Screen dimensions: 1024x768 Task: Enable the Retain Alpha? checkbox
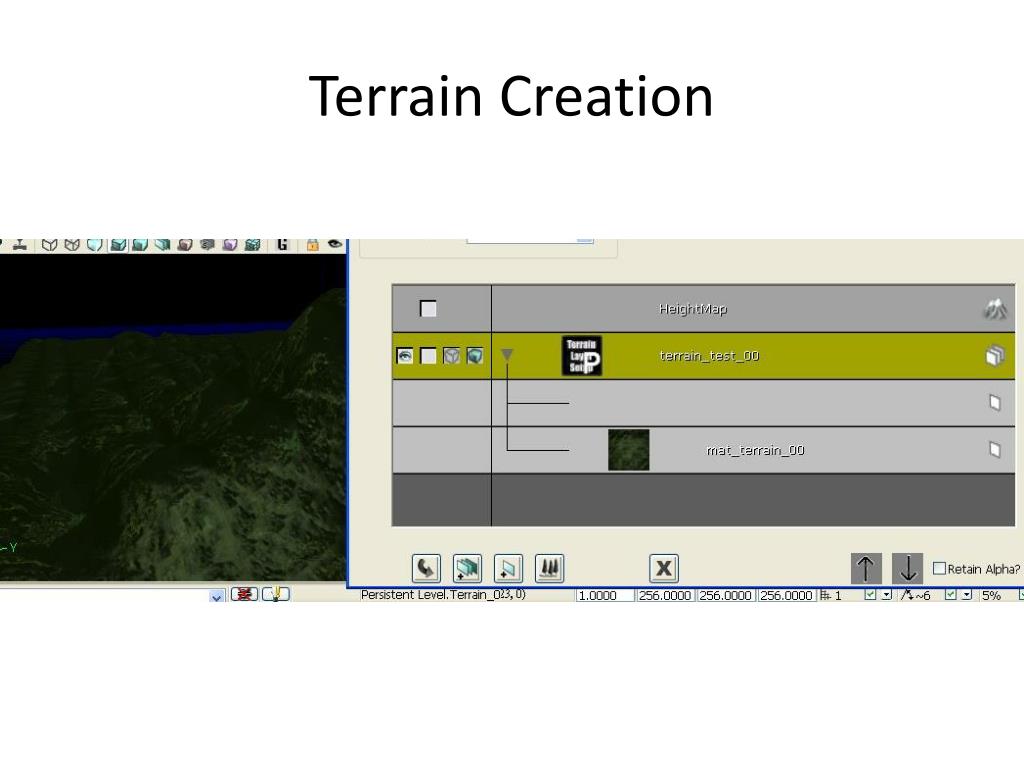pos(939,569)
